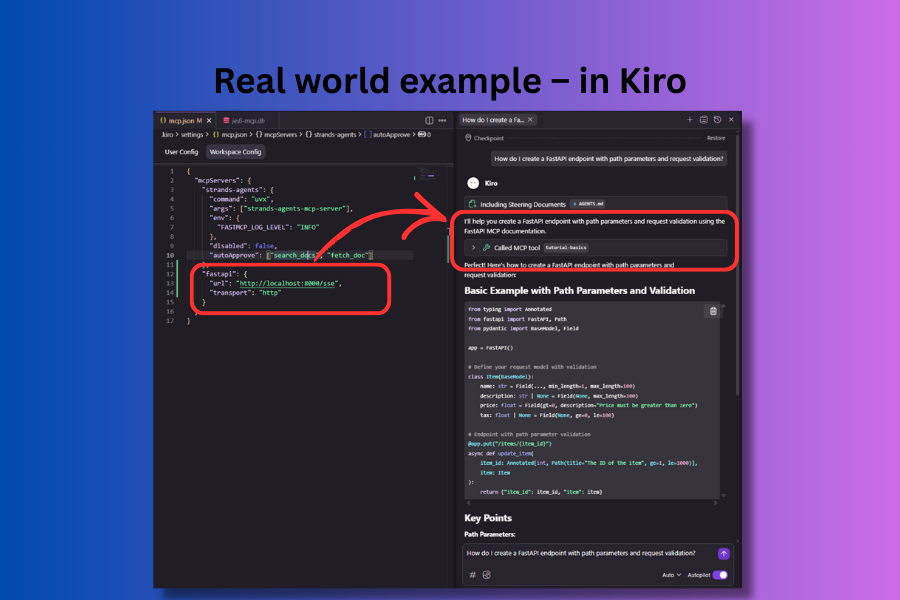The width and height of the screenshot is (900, 600).
Task: Open the mcp.json editor tab
Action: point(185,121)
